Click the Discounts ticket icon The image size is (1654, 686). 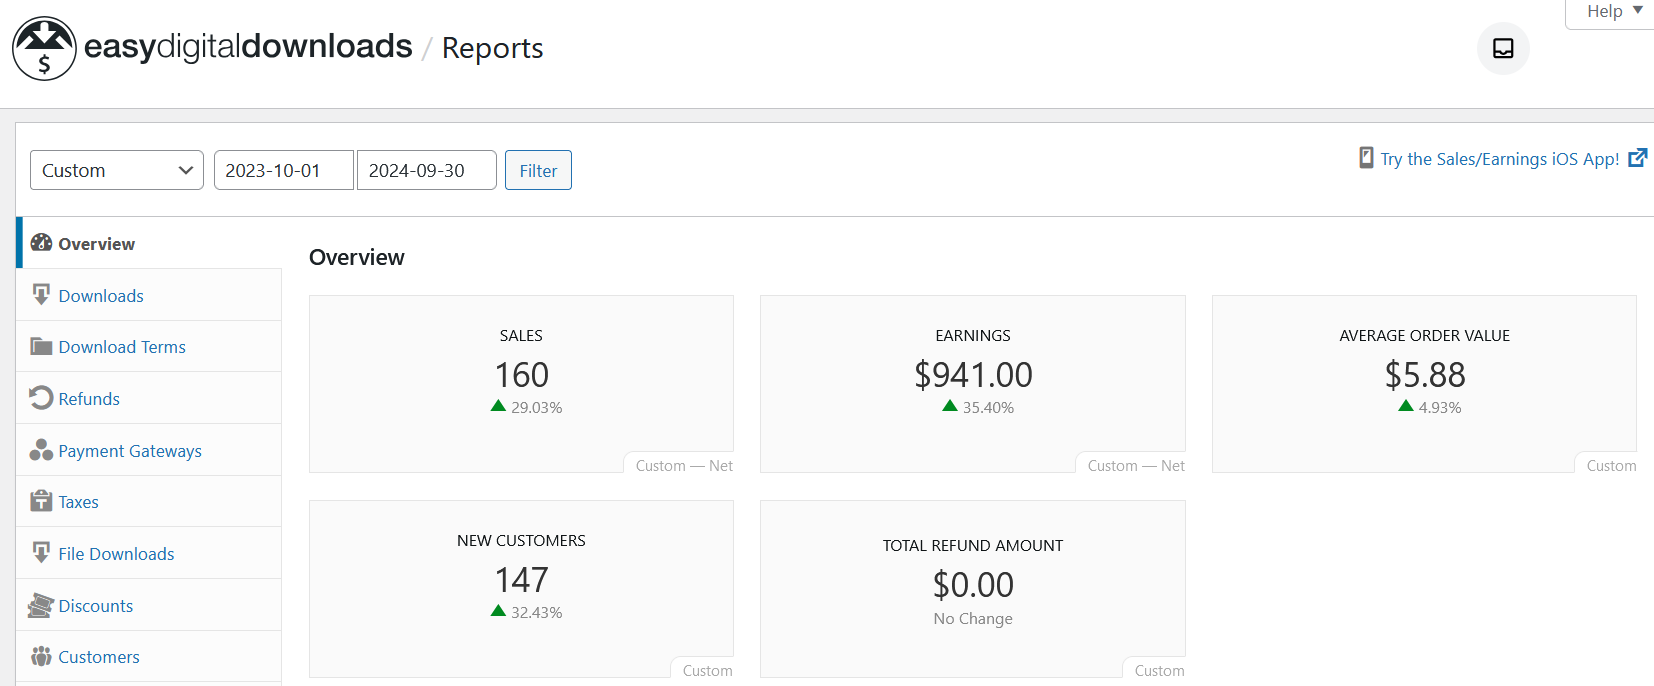(x=41, y=605)
